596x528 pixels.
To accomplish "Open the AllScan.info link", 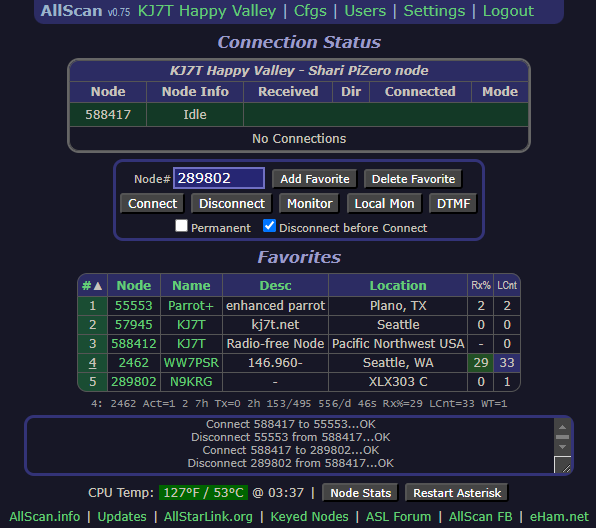I will click(x=45, y=517).
